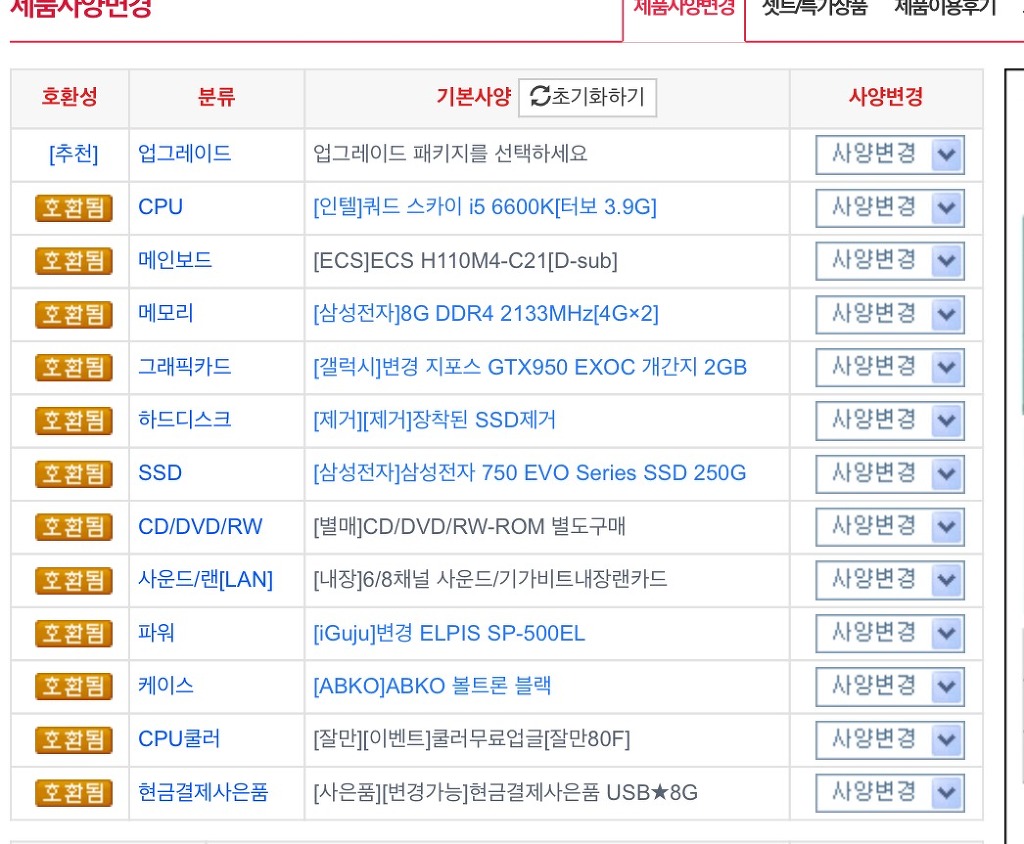Open 사양변경 dropdown for 케이스 row
This screenshot has width=1024, height=844.
coord(889,687)
